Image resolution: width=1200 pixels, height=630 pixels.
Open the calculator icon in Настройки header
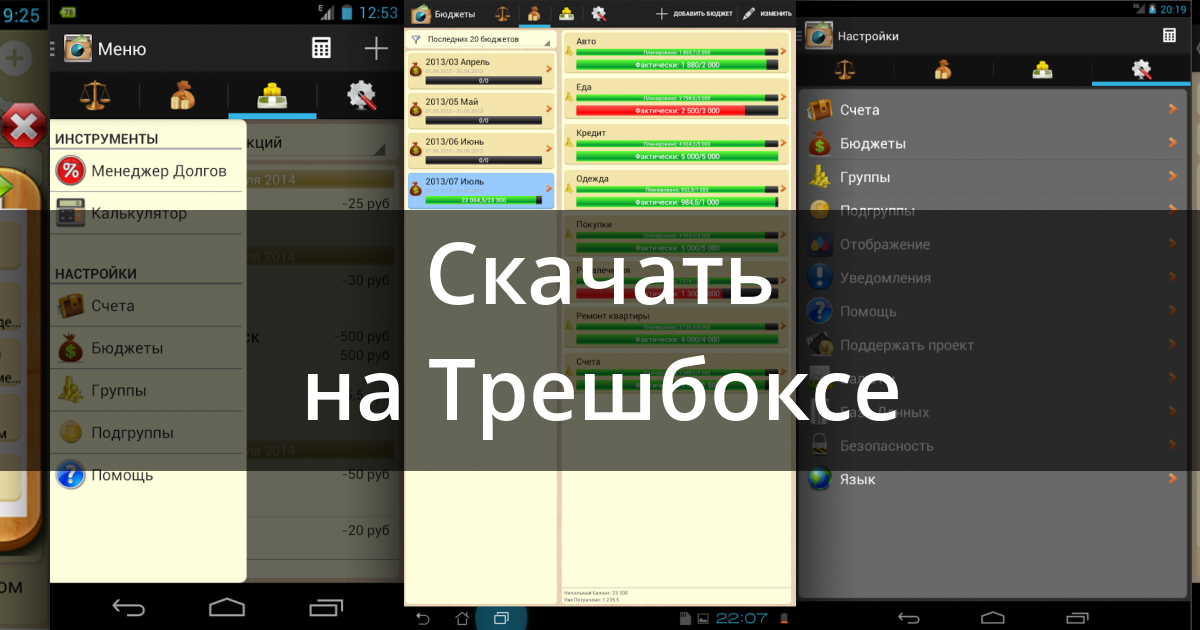(1169, 35)
